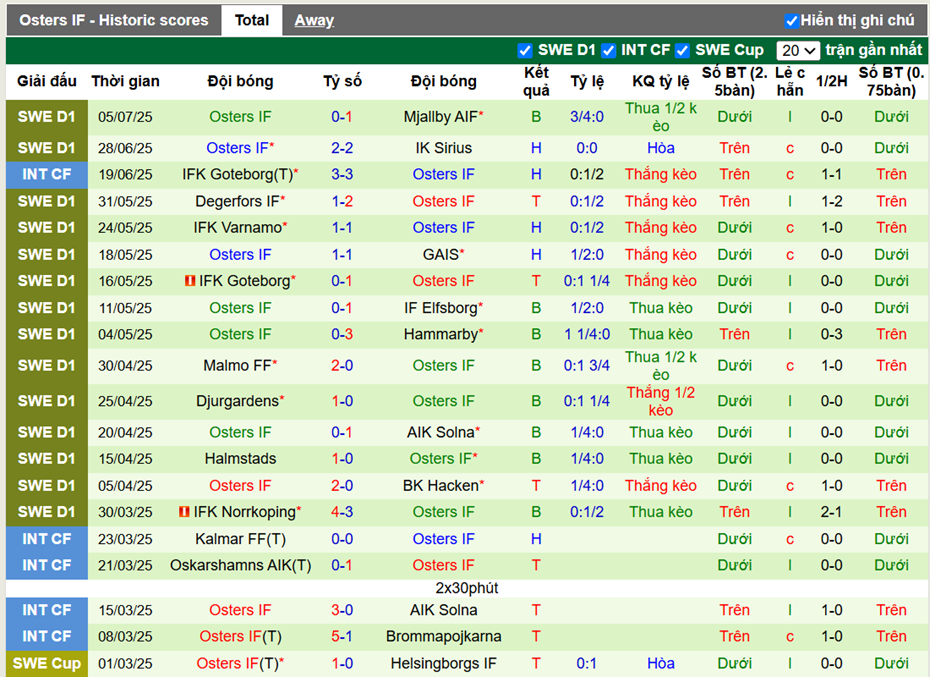
Task: Click half-time 0-3 on Hammarby row
Action: [831, 334]
